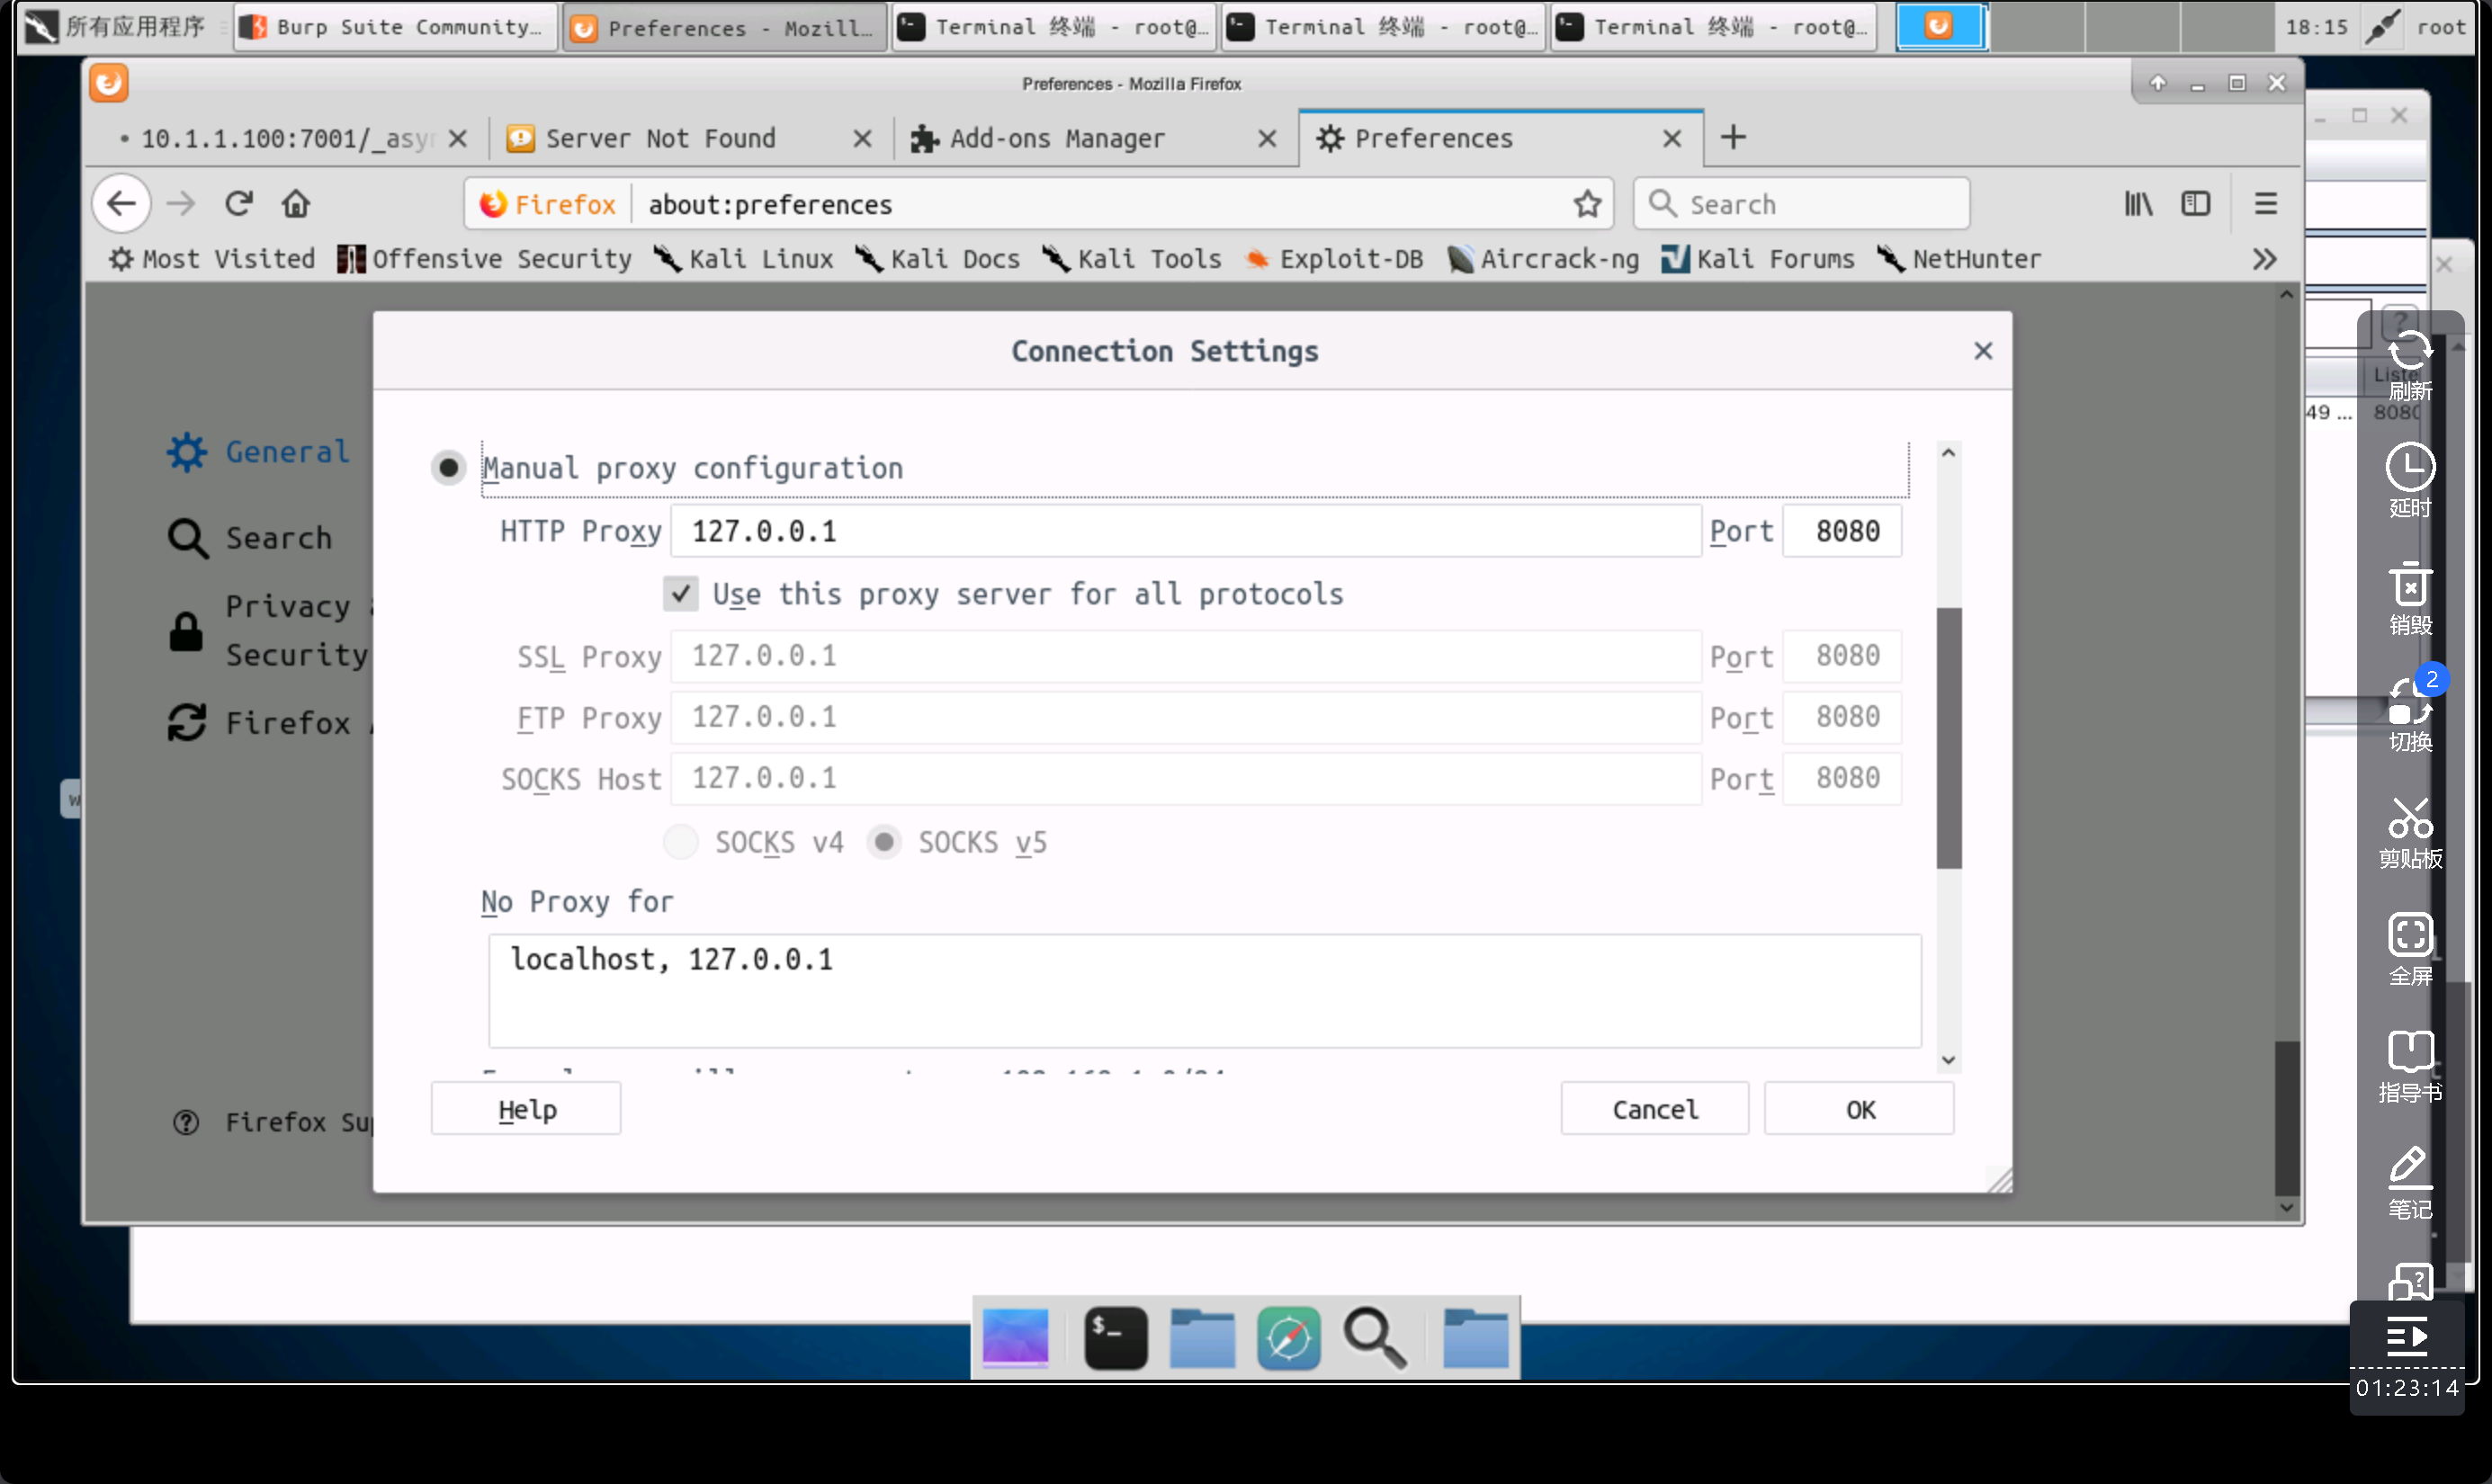
Task: Expand the bookmarks toolbar overflow chevron
Action: [2264, 259]
